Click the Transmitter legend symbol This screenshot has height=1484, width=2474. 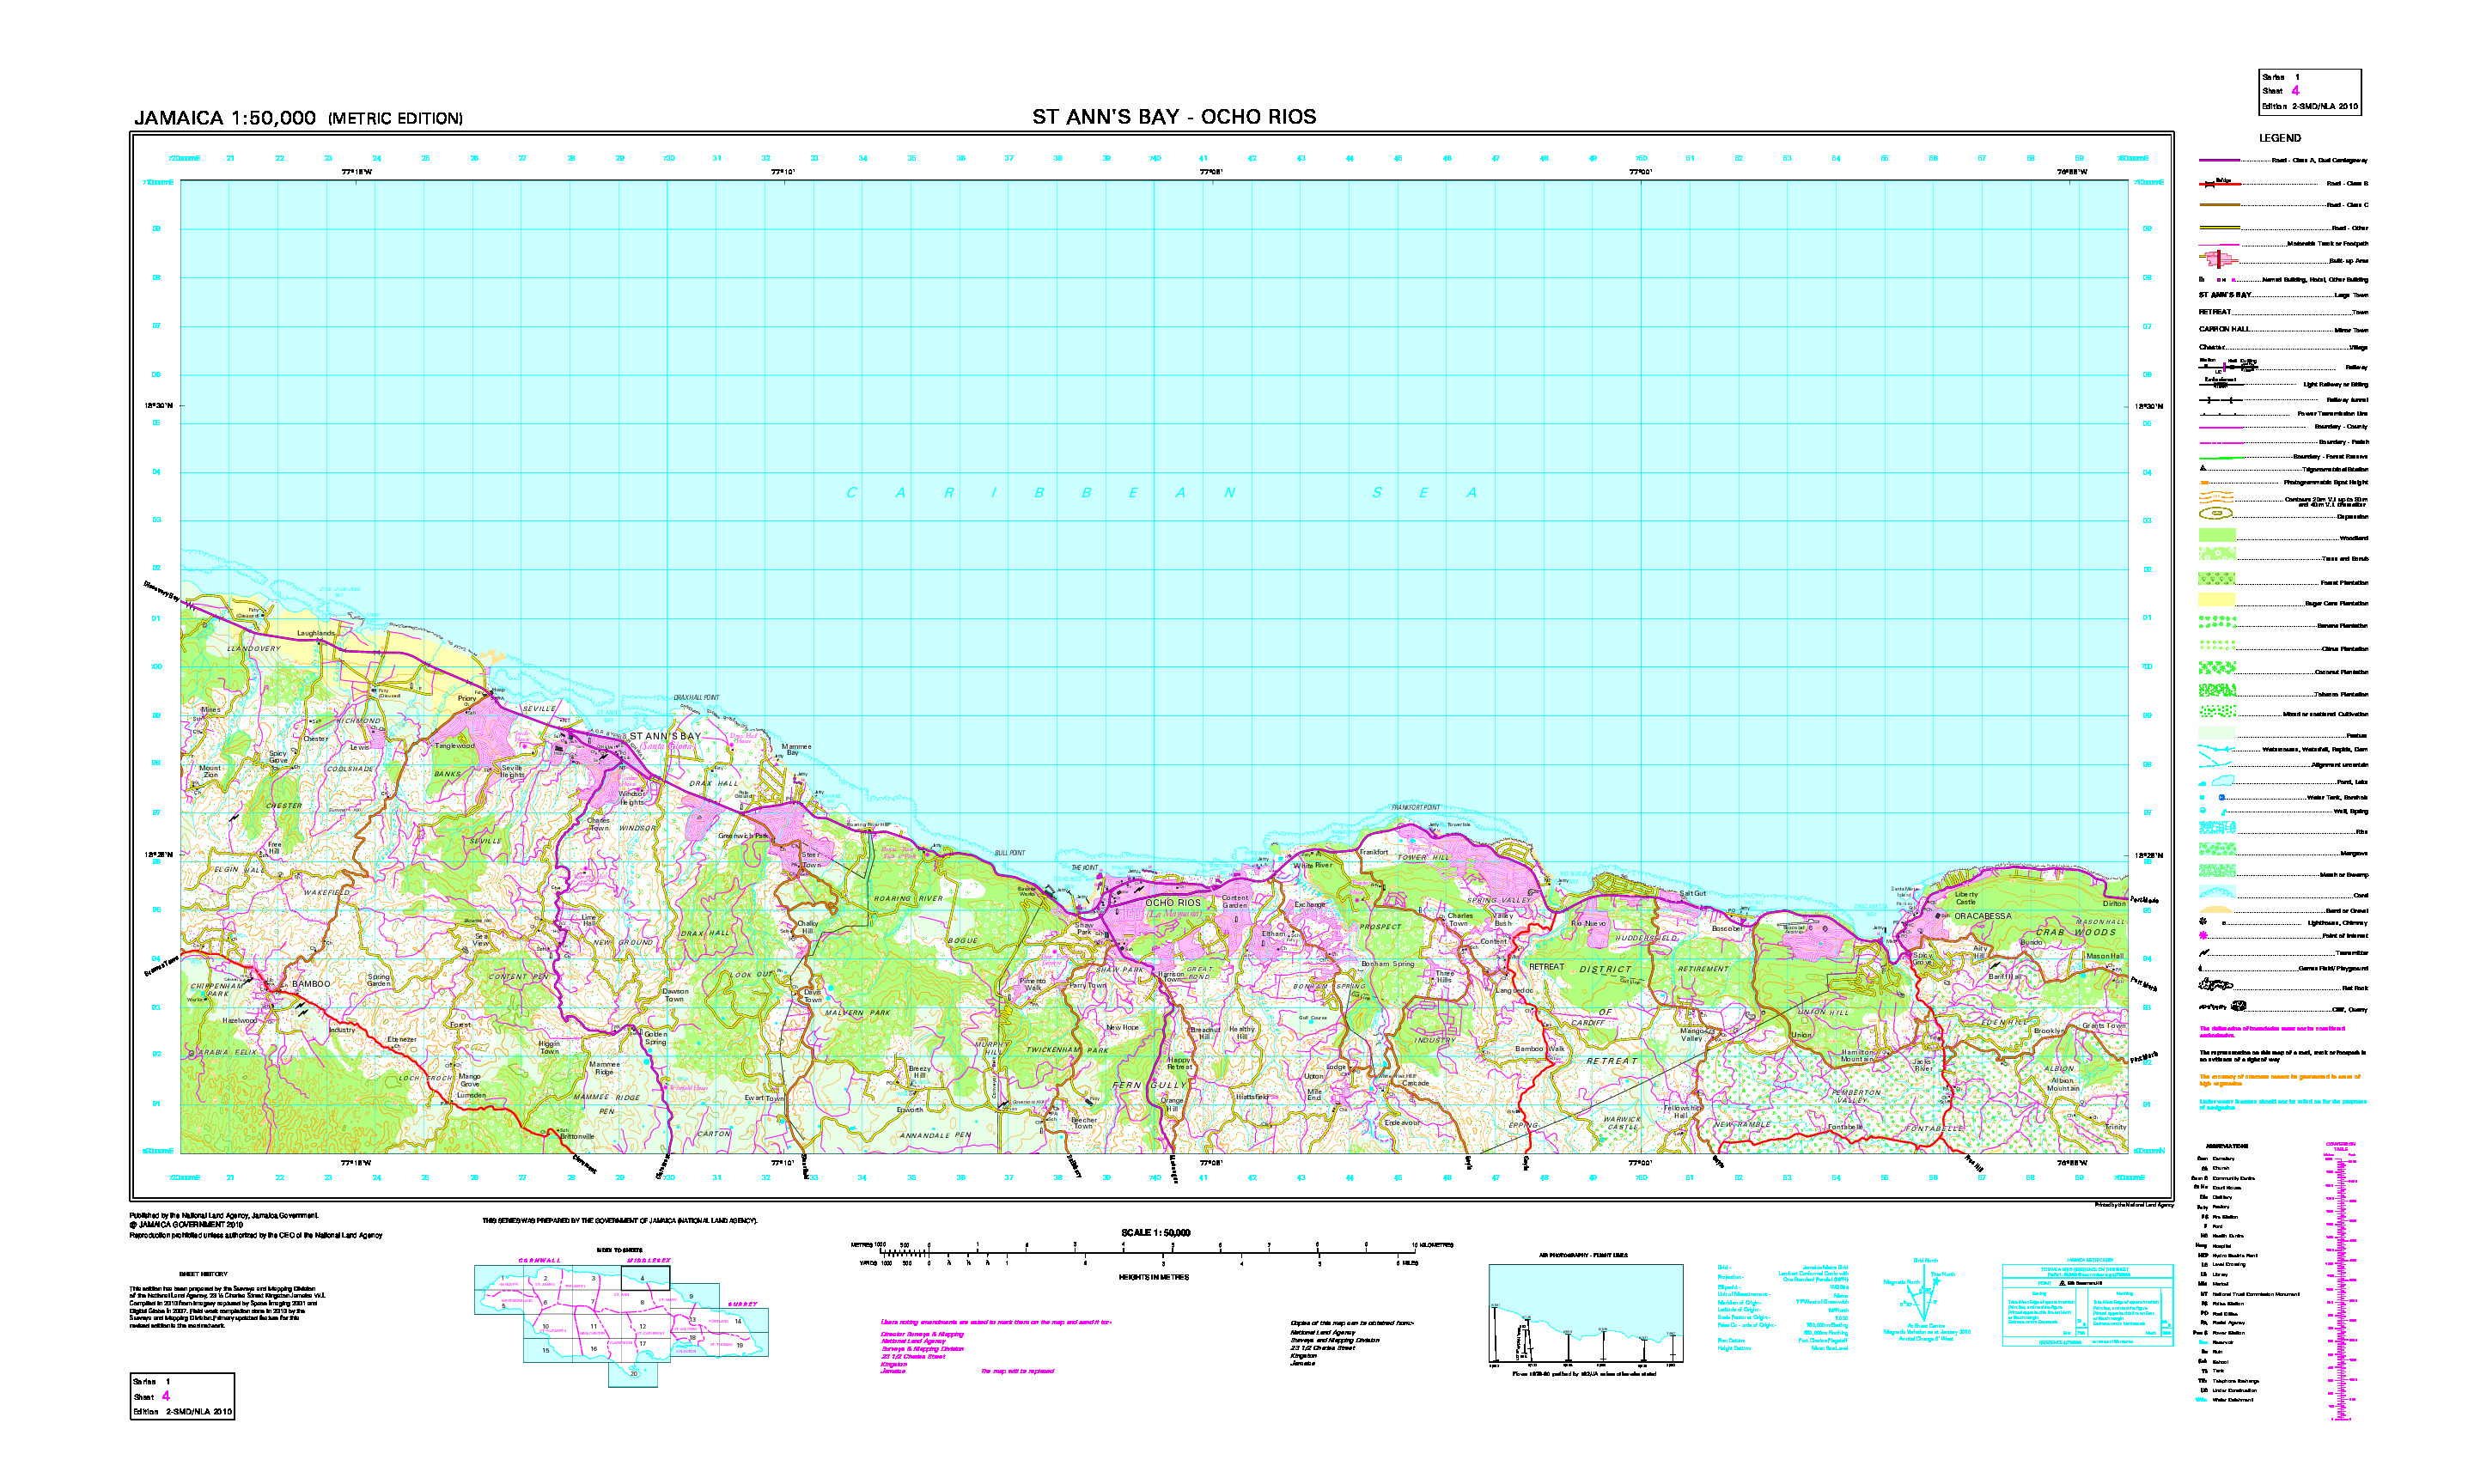point(2203,952)
